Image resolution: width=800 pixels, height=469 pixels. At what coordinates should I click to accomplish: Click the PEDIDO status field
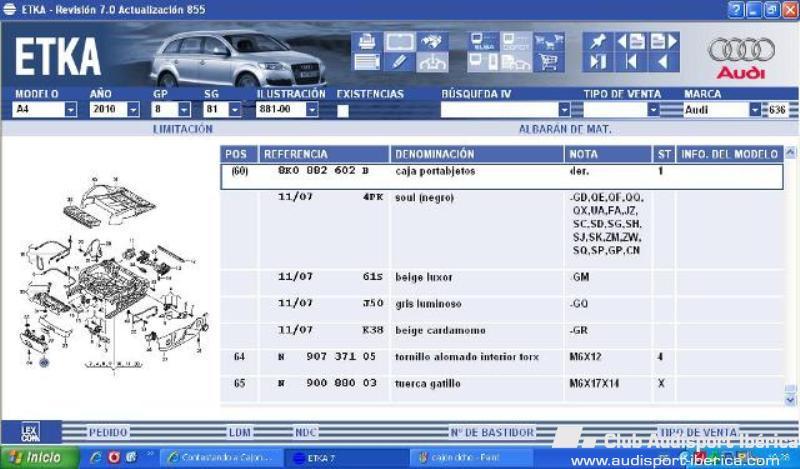click(108, 433)
